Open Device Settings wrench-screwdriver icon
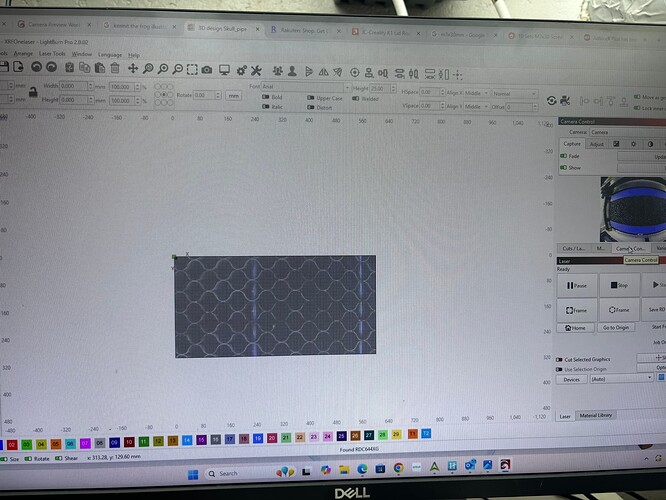Image resolution: width=666 pixels, height=500 pixels. click(257, 70)
